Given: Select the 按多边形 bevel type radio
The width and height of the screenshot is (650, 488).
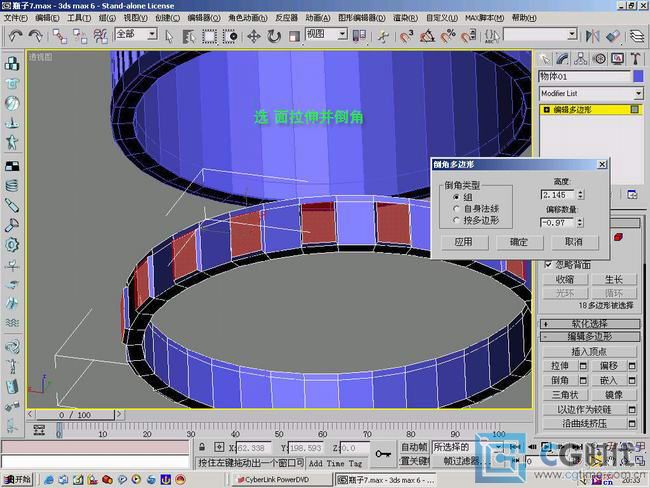Looking at the screenshot, I should (x=456, y=220).
